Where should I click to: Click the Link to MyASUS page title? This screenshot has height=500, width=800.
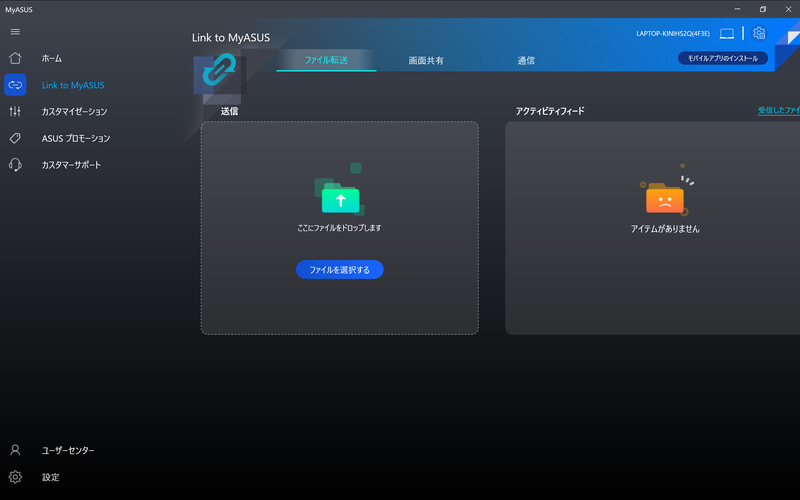(231, 38)
